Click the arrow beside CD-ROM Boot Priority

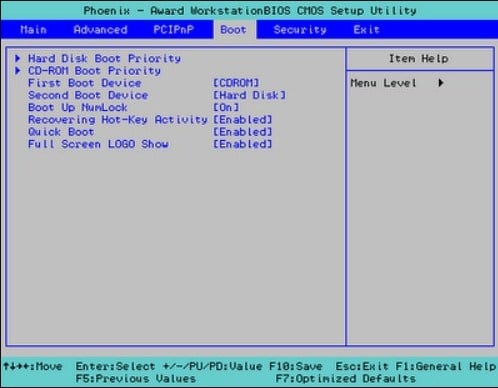point(18,71)
